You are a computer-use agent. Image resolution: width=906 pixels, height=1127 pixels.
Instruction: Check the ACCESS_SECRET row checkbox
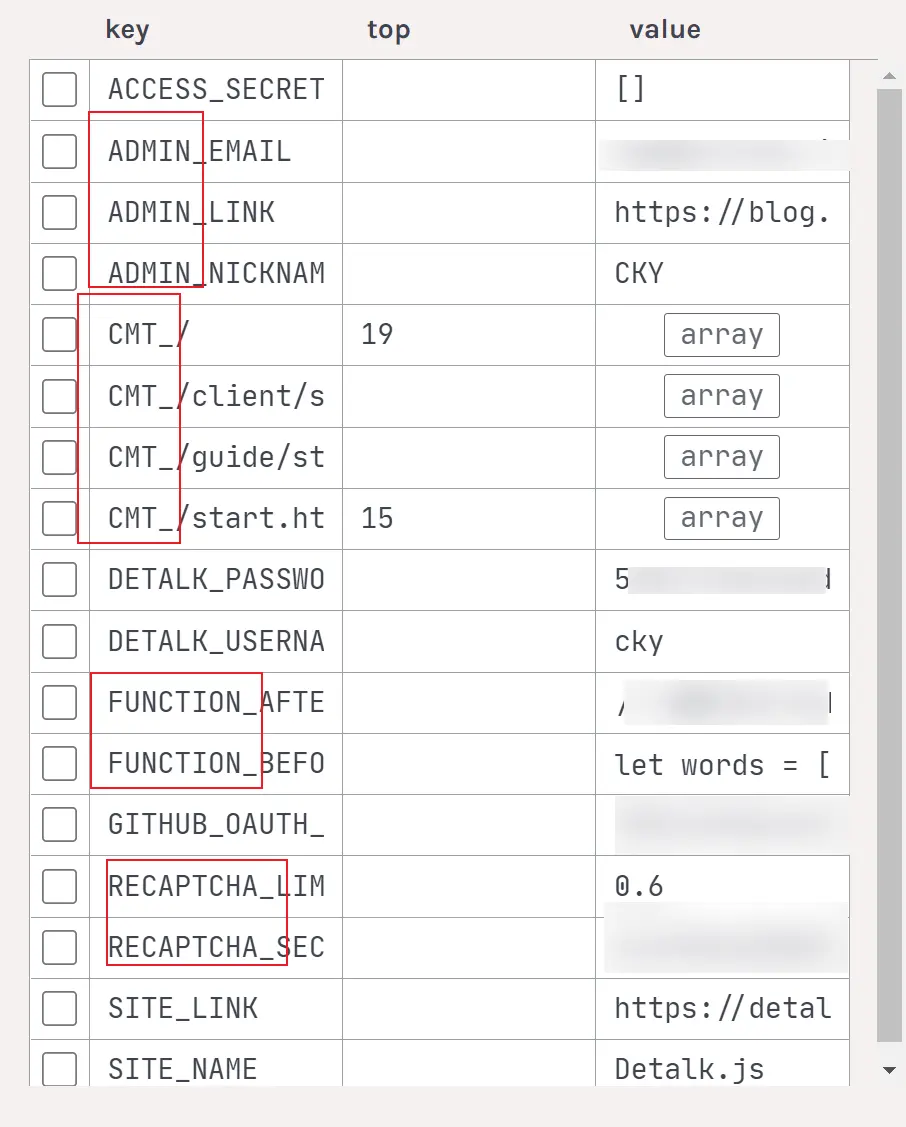click(x=59, y=90)
